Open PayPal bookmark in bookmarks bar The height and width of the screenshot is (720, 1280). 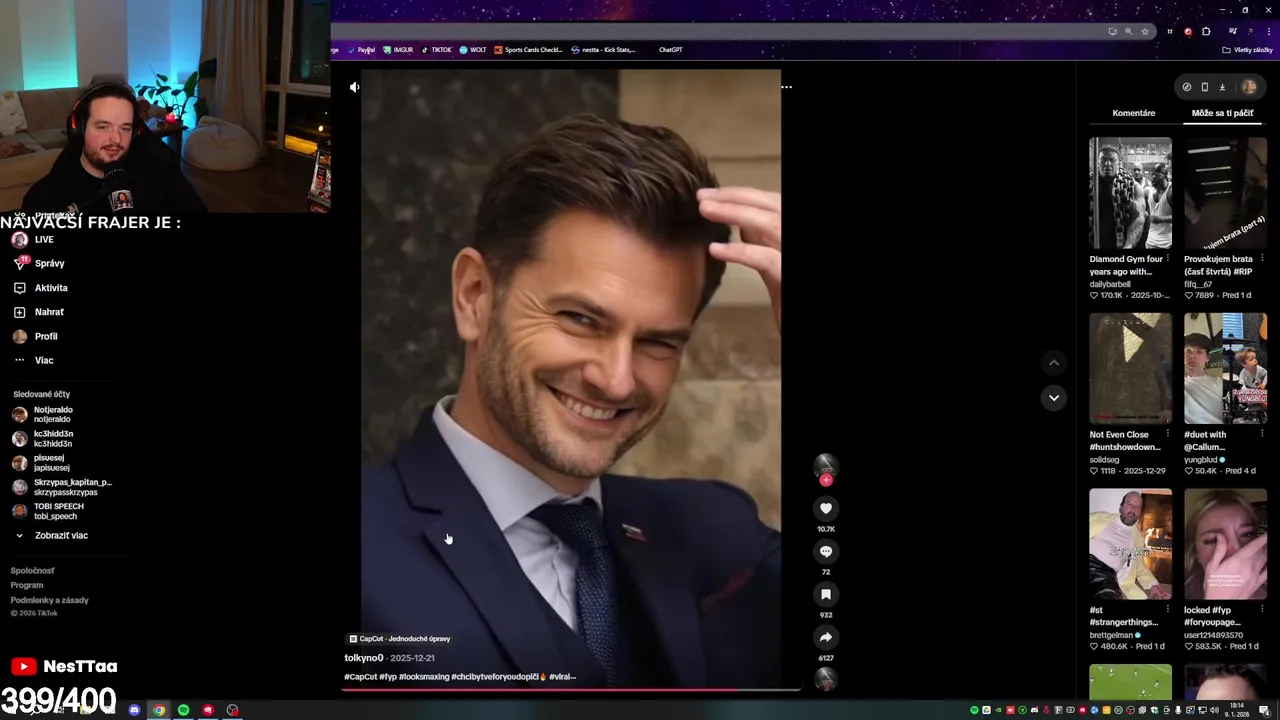(x=362, y=49)
